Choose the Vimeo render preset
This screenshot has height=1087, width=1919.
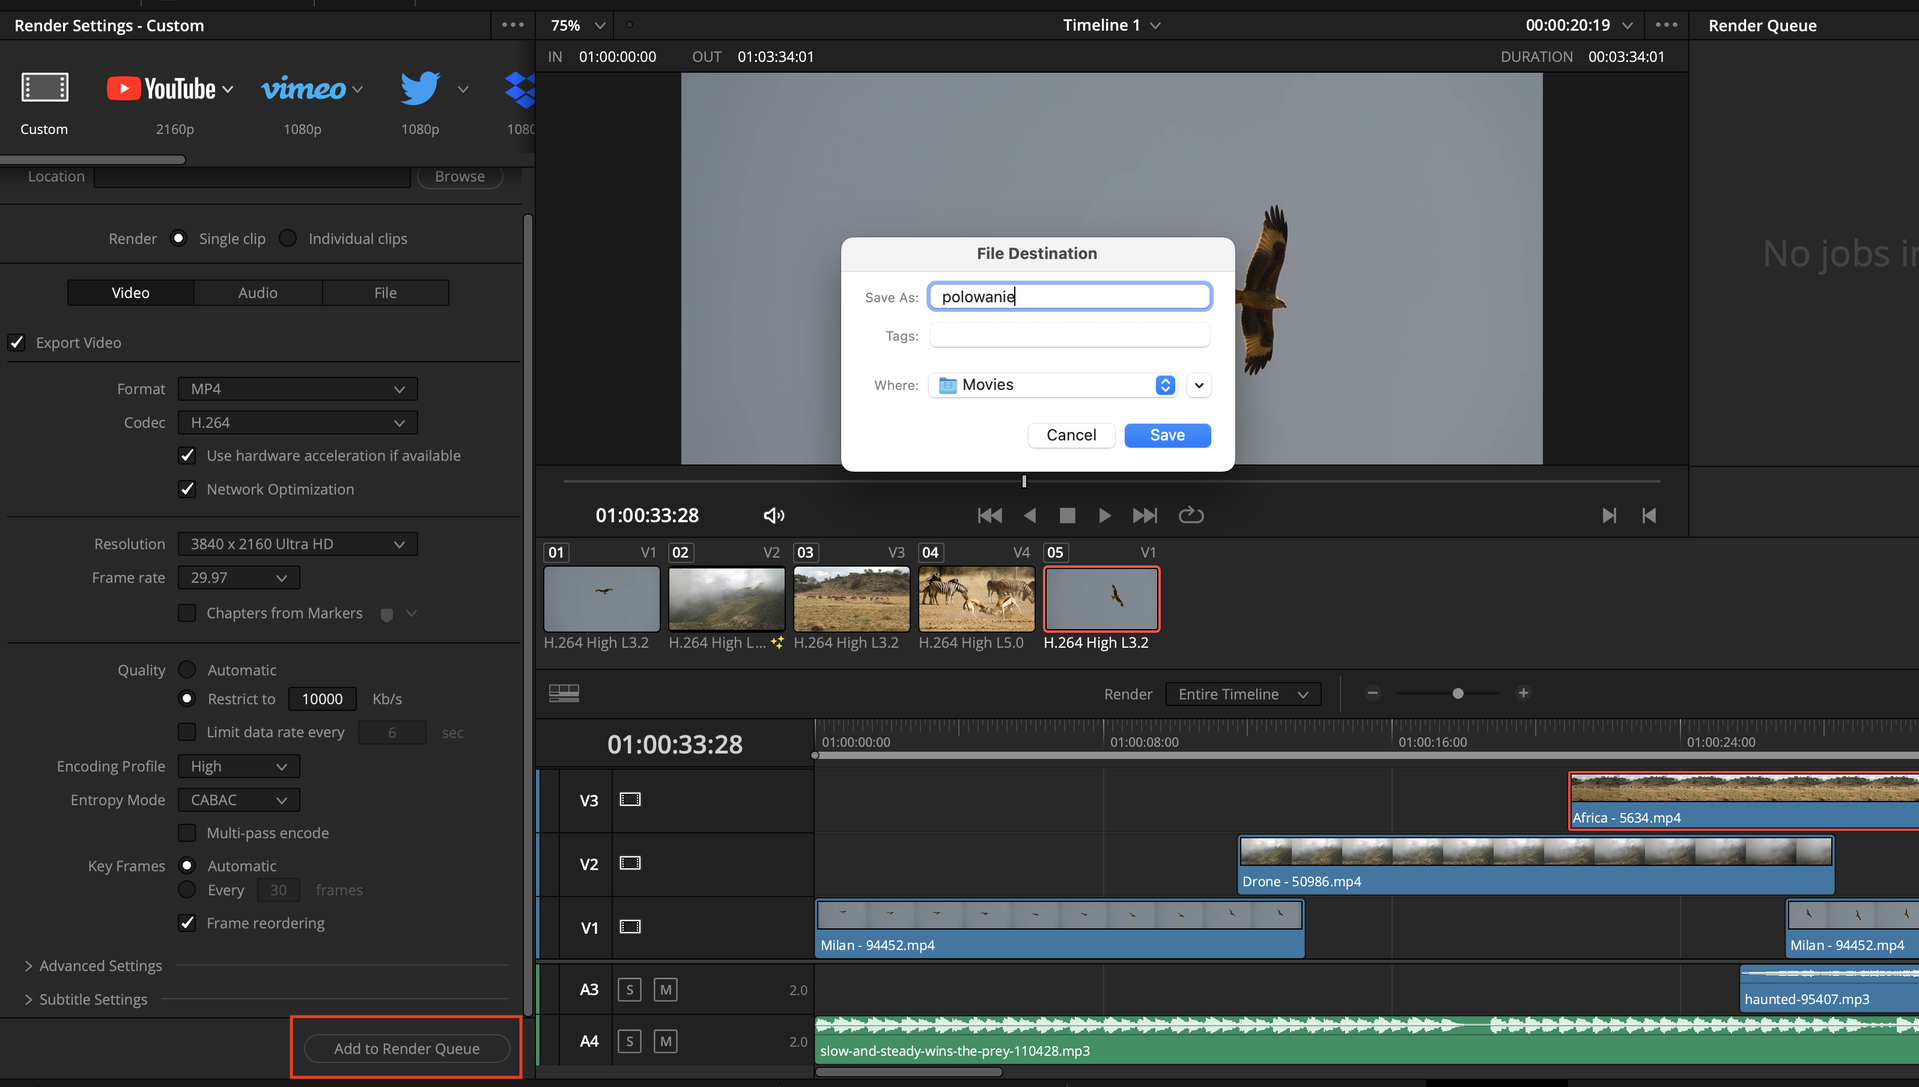pos(303,89)
